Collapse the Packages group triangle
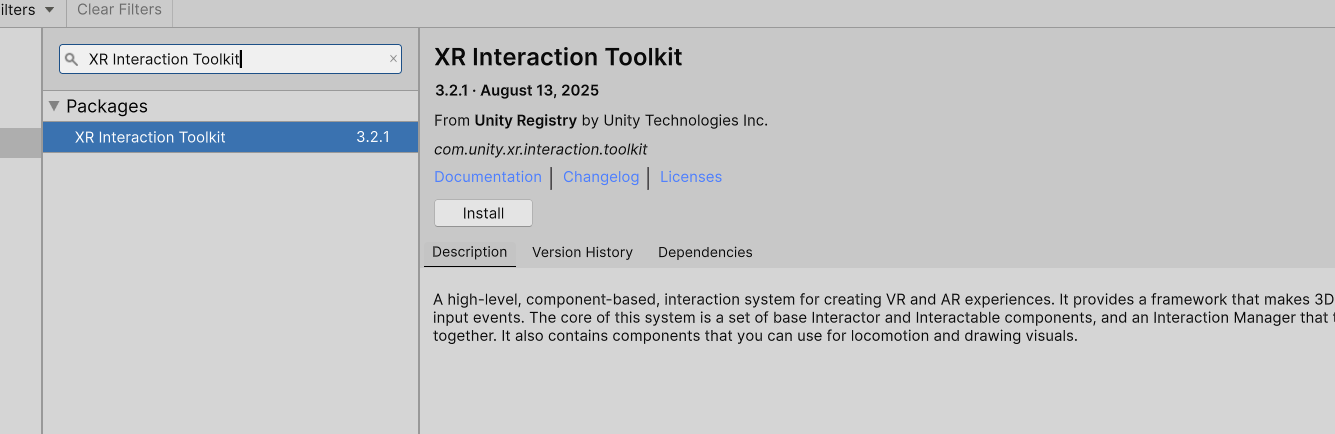The image size is (1335, 434). coord(55,105)
